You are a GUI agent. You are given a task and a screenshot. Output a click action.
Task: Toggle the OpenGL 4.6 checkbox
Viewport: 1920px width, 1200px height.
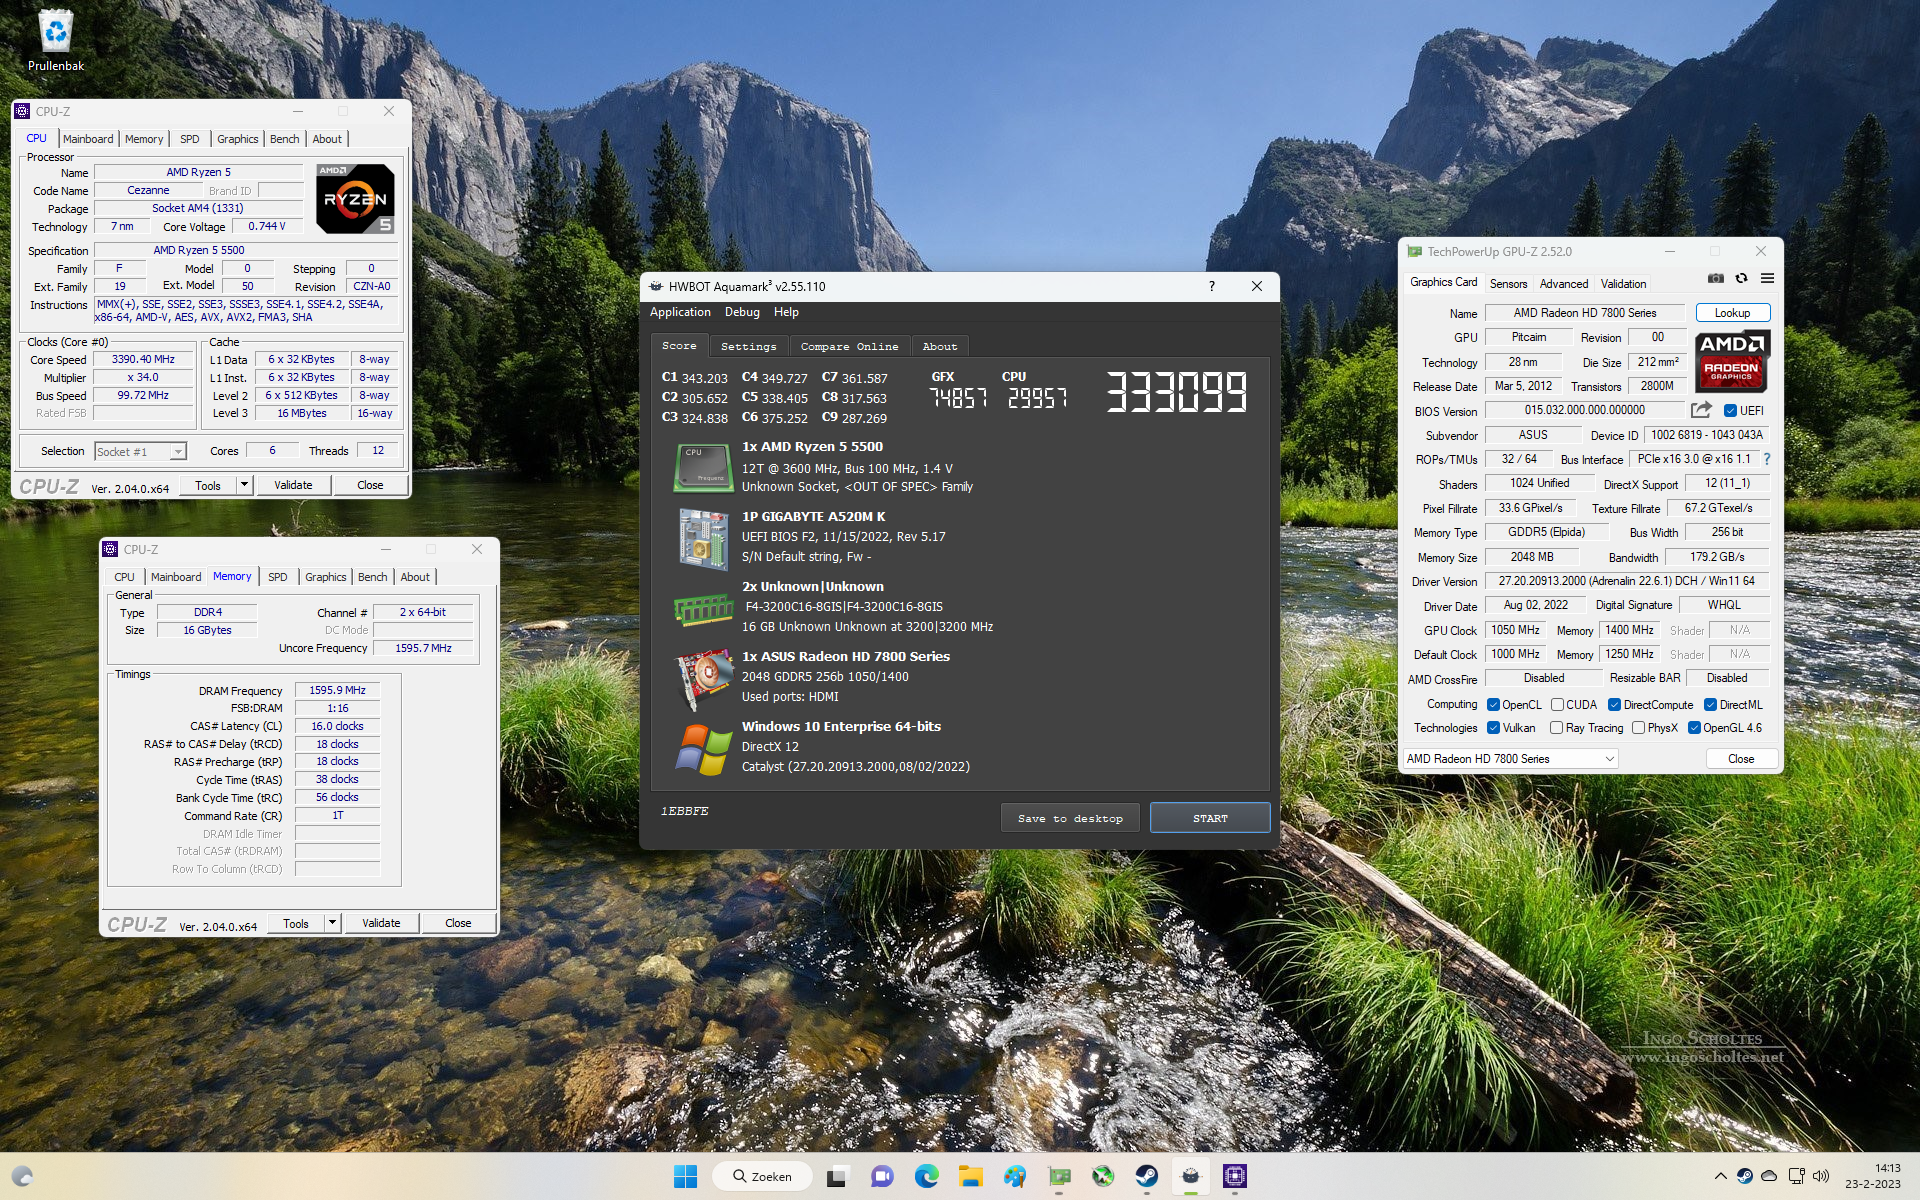pyautogui.click(x=1694, y=728)
